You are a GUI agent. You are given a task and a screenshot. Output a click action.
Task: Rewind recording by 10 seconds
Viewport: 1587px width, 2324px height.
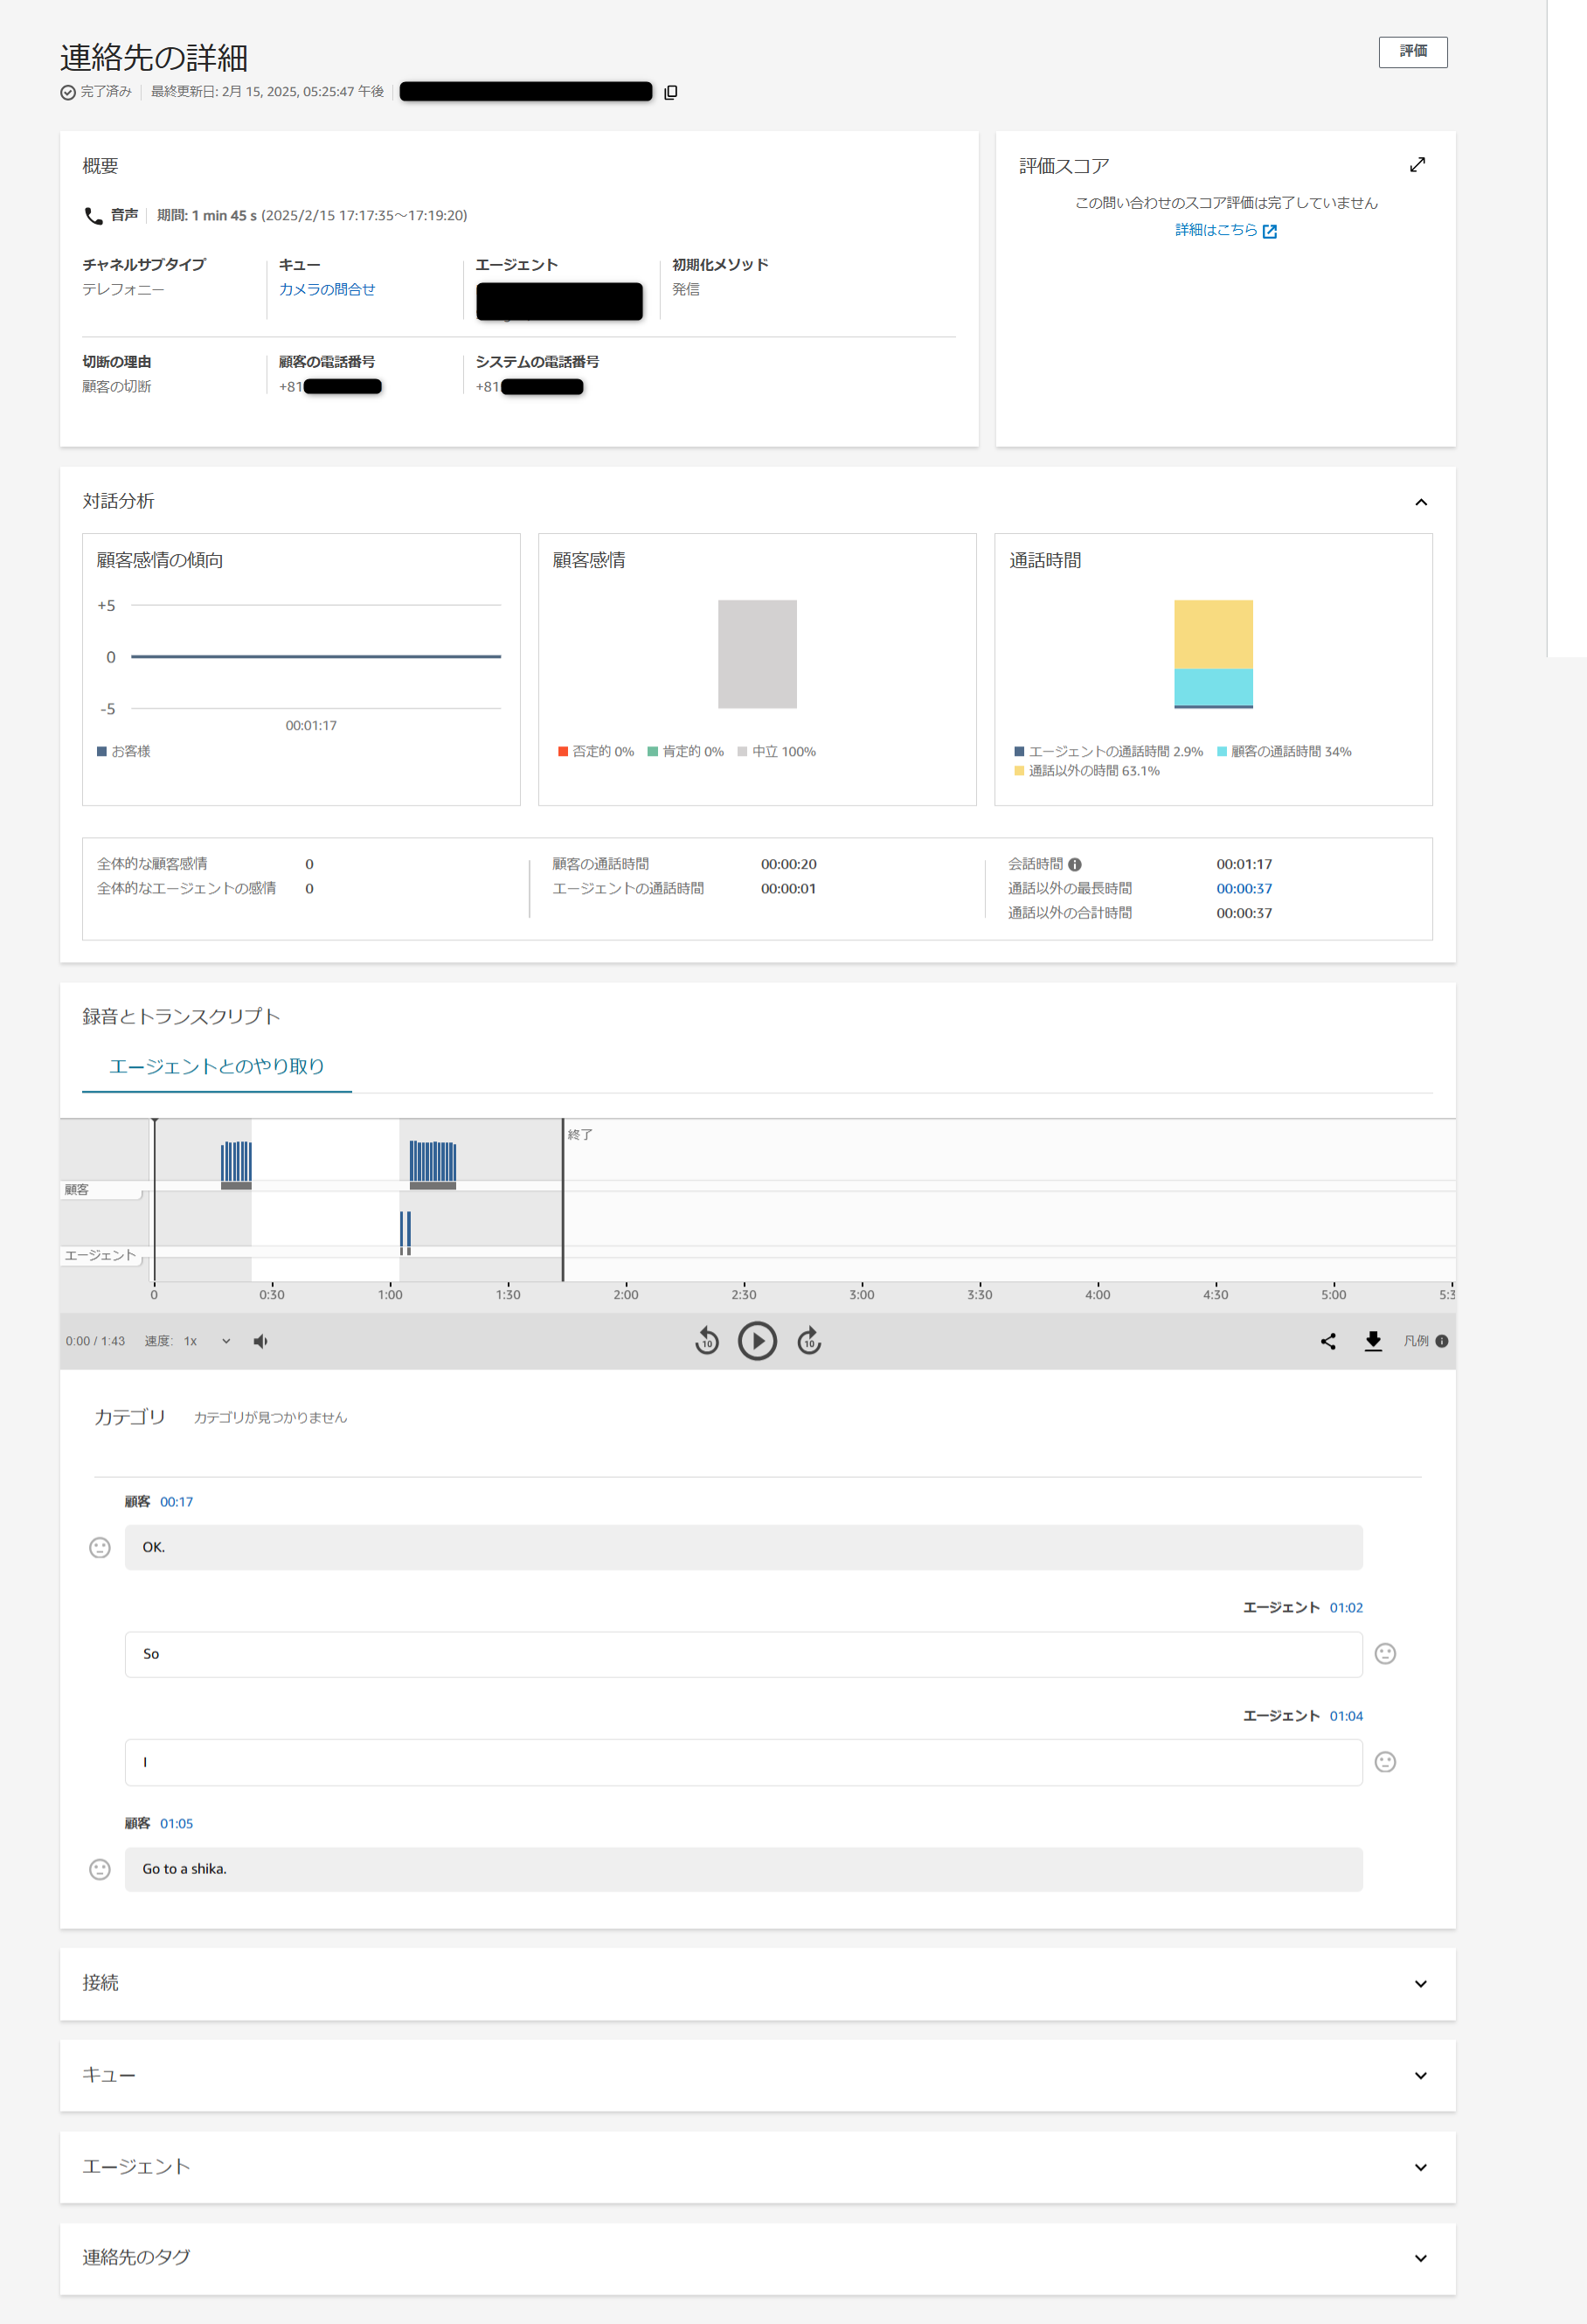pos(706,1341)
